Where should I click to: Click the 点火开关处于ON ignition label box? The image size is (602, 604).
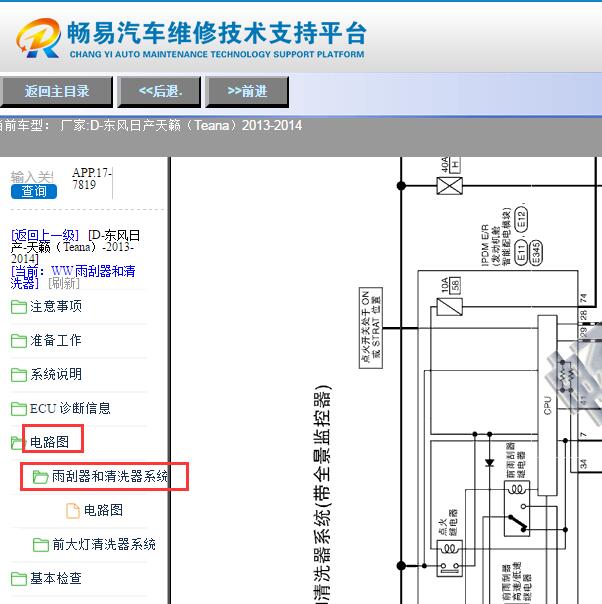pyautogui.click(x=371, y=328)
